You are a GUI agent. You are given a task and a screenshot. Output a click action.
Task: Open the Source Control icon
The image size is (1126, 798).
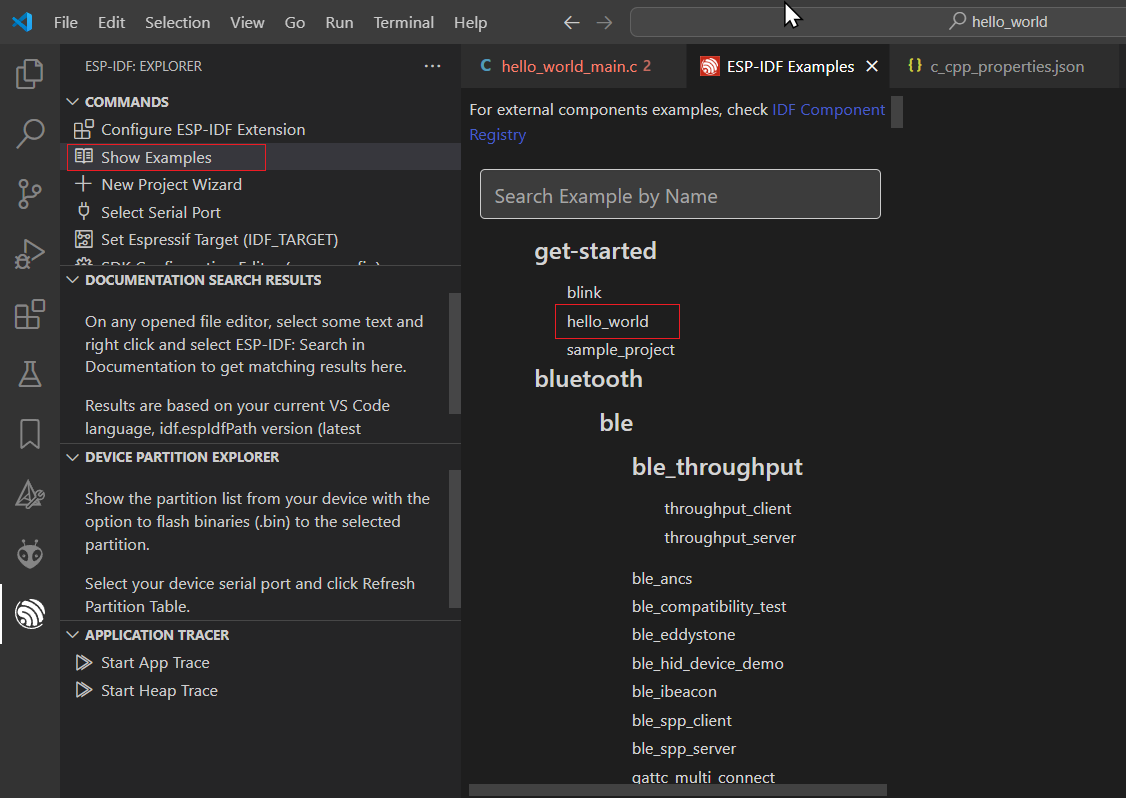pyautogui.click(x=29, y=194)
